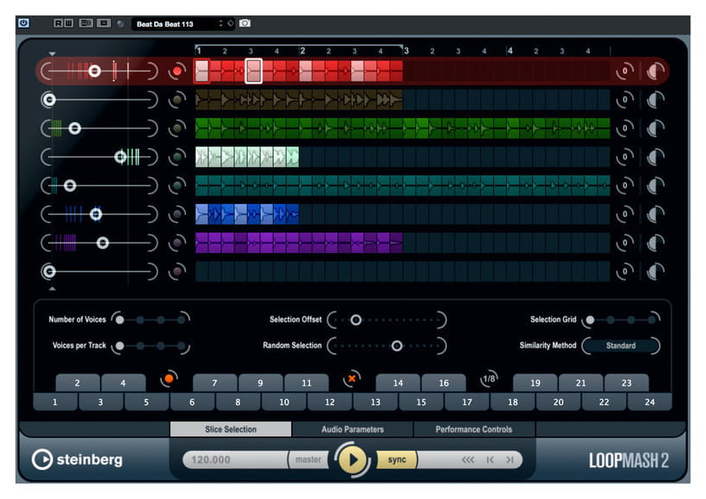Toggle the blue track monitor button
Screen dimensions: 706x499
pyautogui.click(x=177, y=214)
